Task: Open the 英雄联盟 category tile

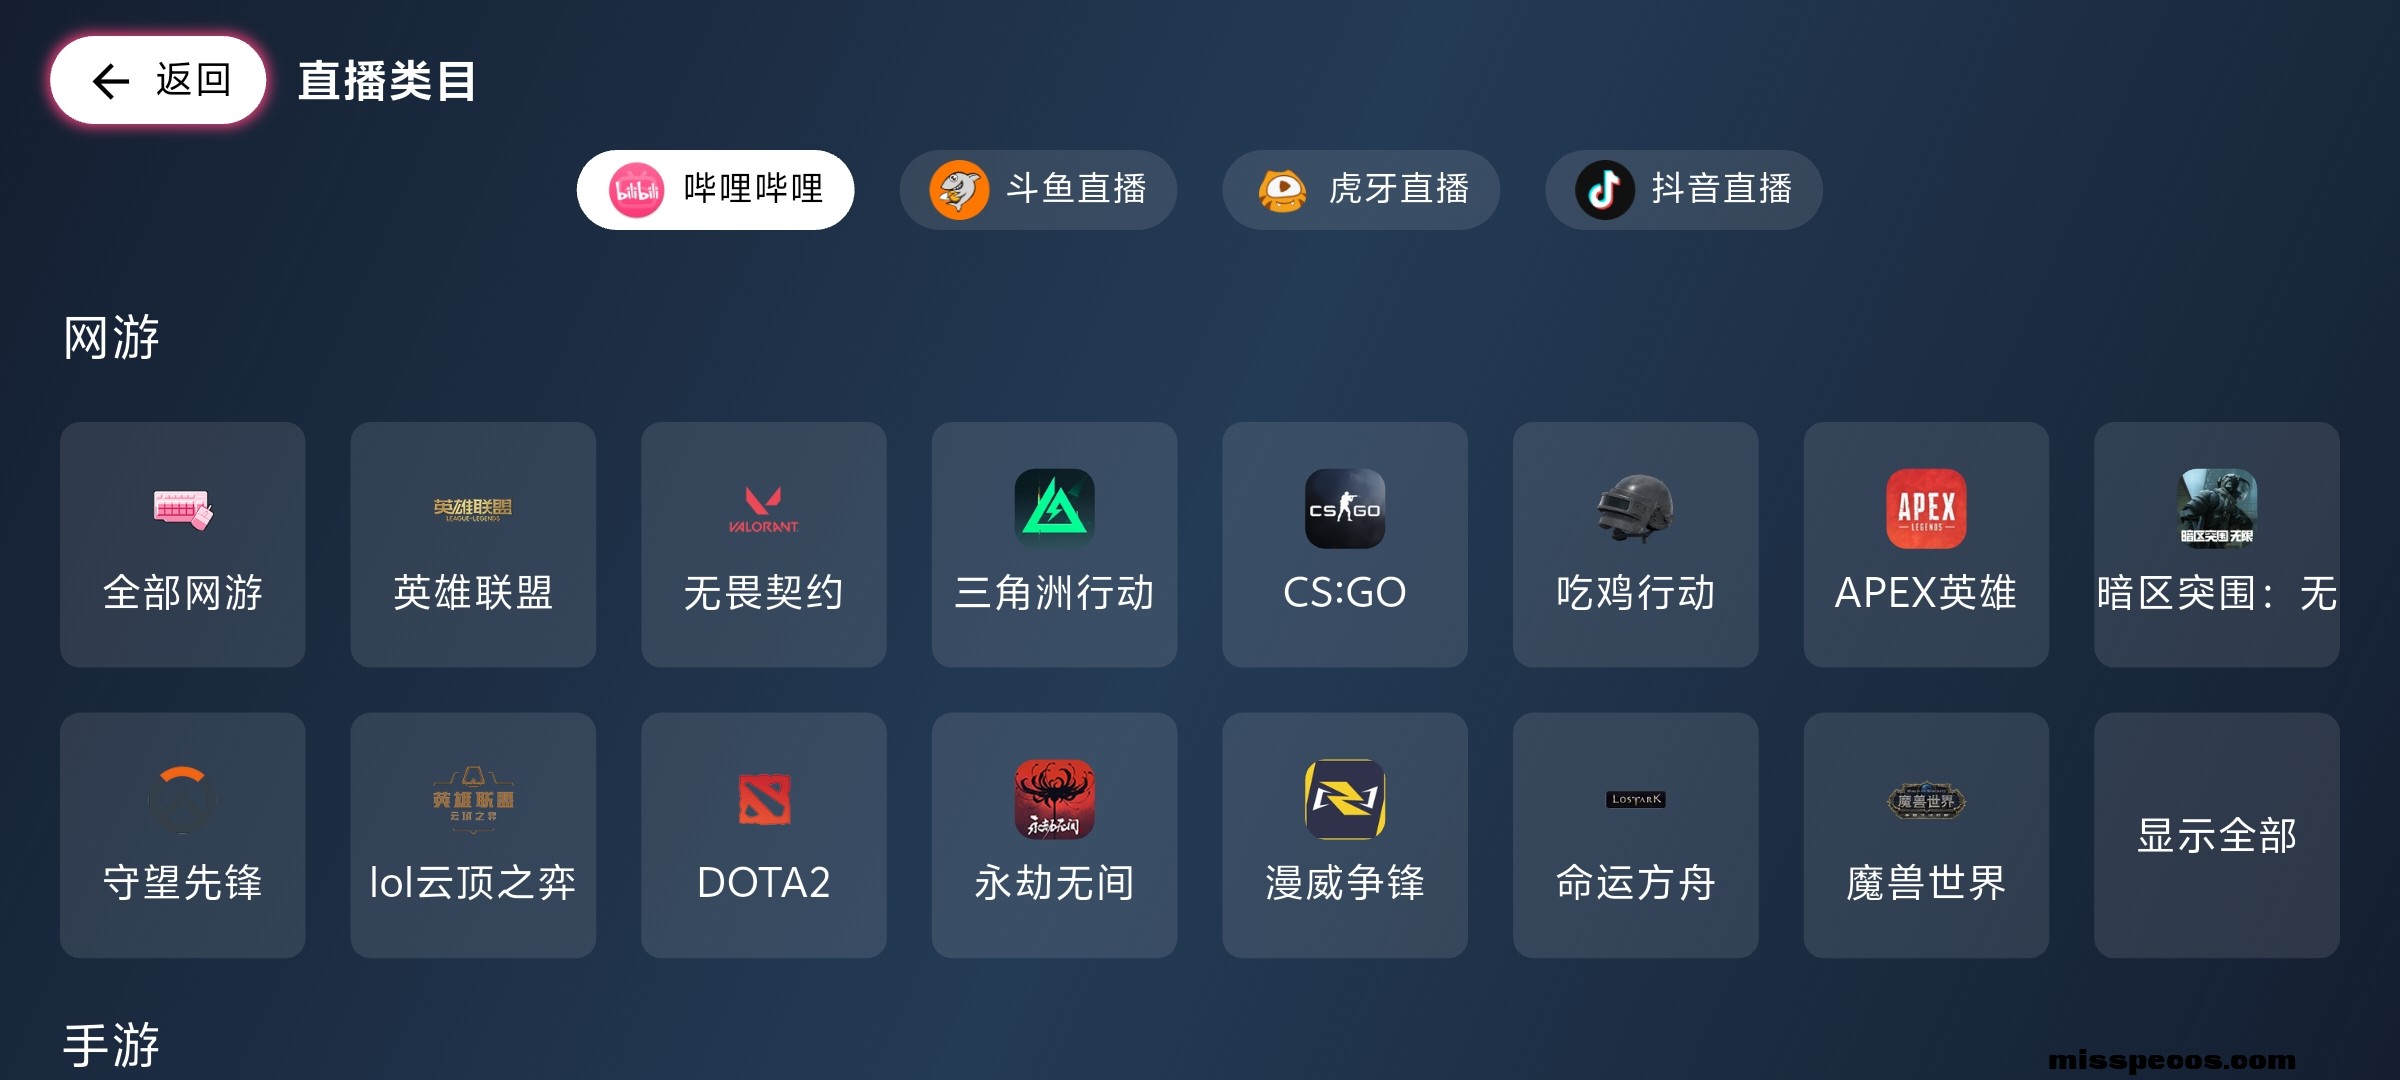Action: (x=473, y=544)
